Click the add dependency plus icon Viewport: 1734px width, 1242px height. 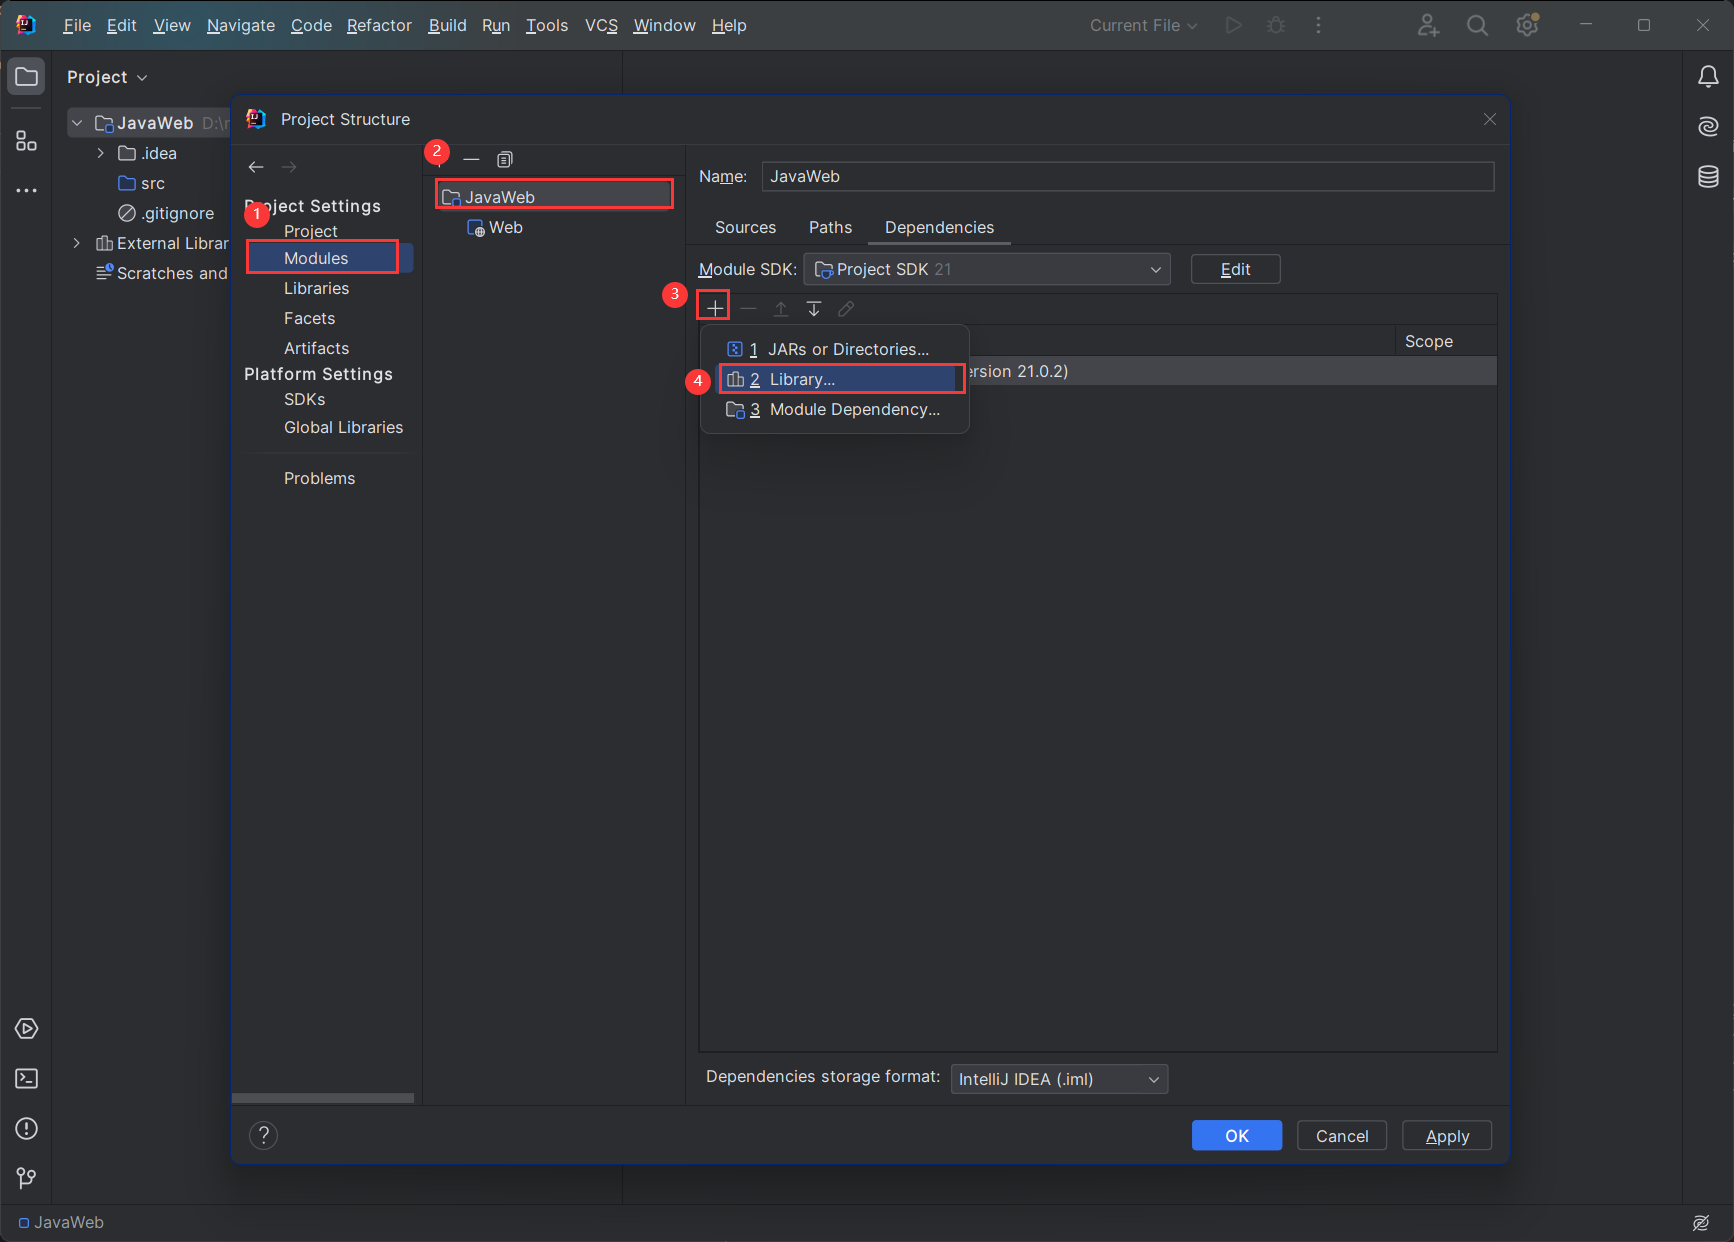714,308
